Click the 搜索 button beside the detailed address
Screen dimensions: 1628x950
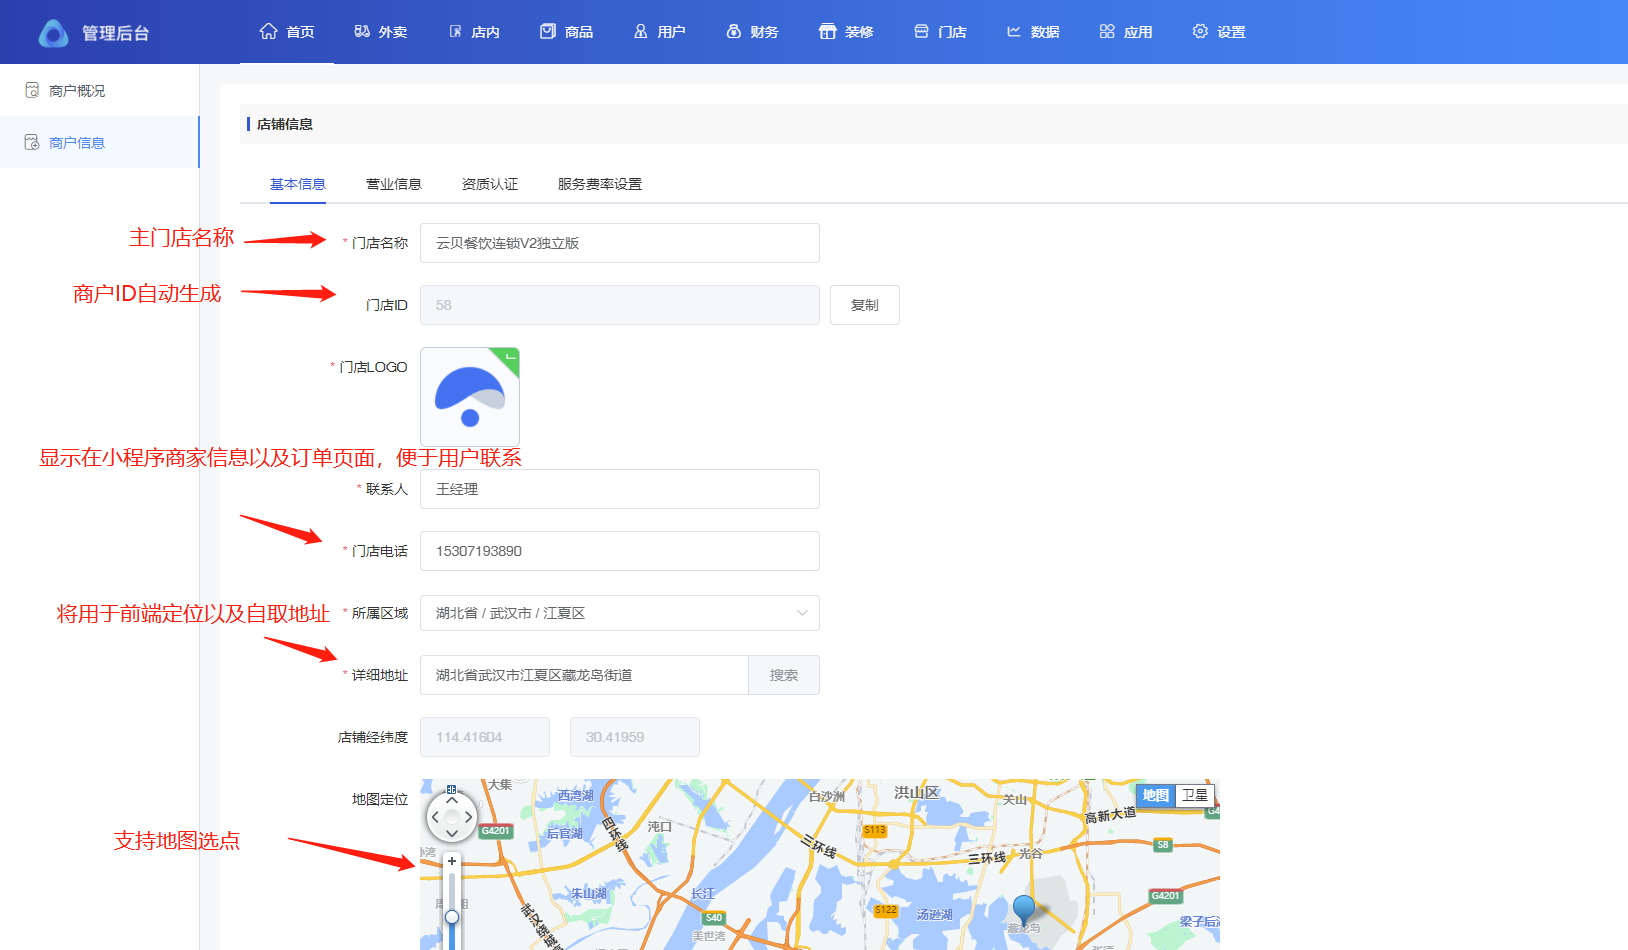[x=783, y=675]
